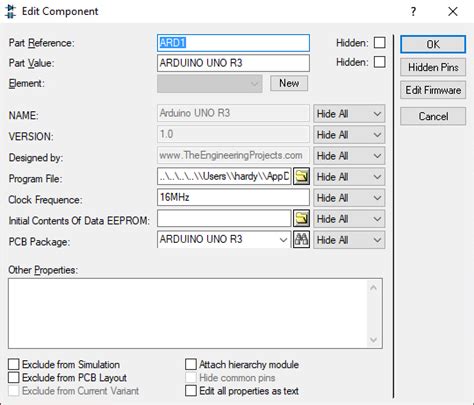
Task: Click the Part Reference field ARD1
Action: pos(233,43)
